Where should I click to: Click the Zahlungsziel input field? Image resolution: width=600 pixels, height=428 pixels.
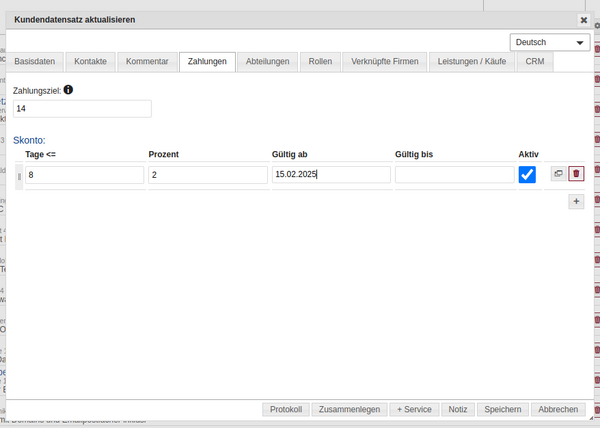click(83, 109)
